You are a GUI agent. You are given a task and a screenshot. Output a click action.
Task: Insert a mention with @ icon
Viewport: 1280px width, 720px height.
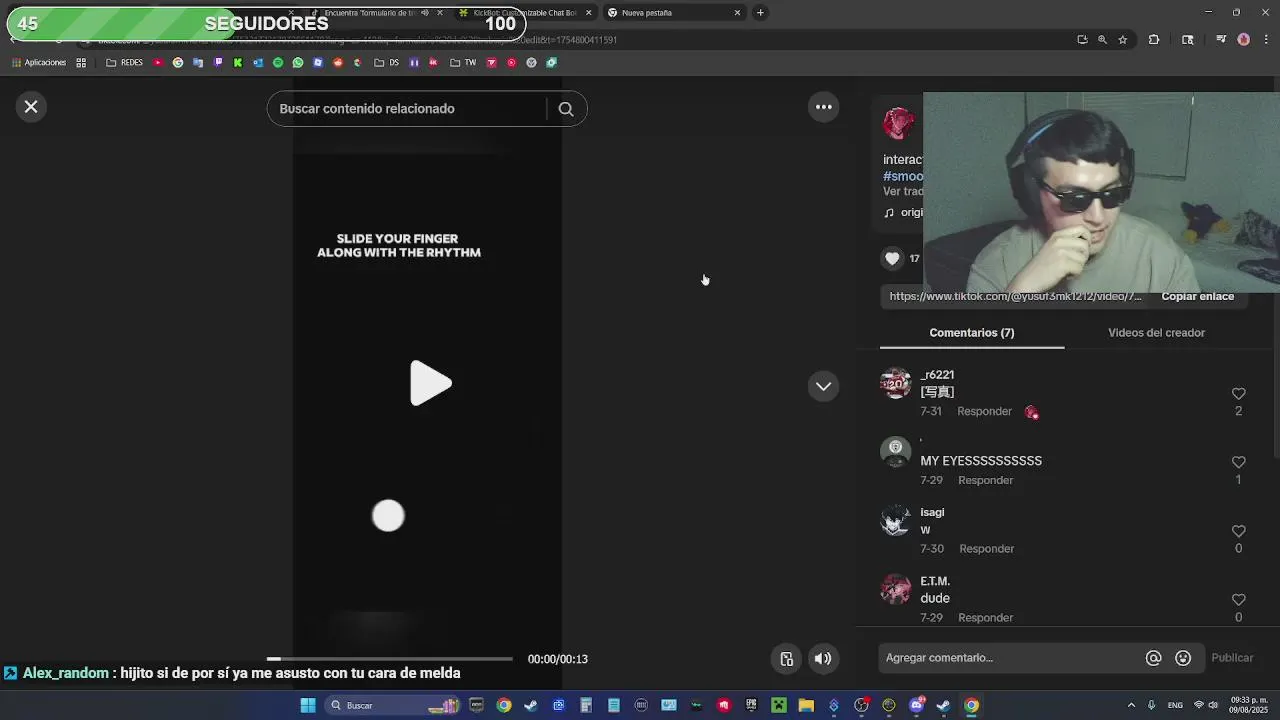point(1153,658)
